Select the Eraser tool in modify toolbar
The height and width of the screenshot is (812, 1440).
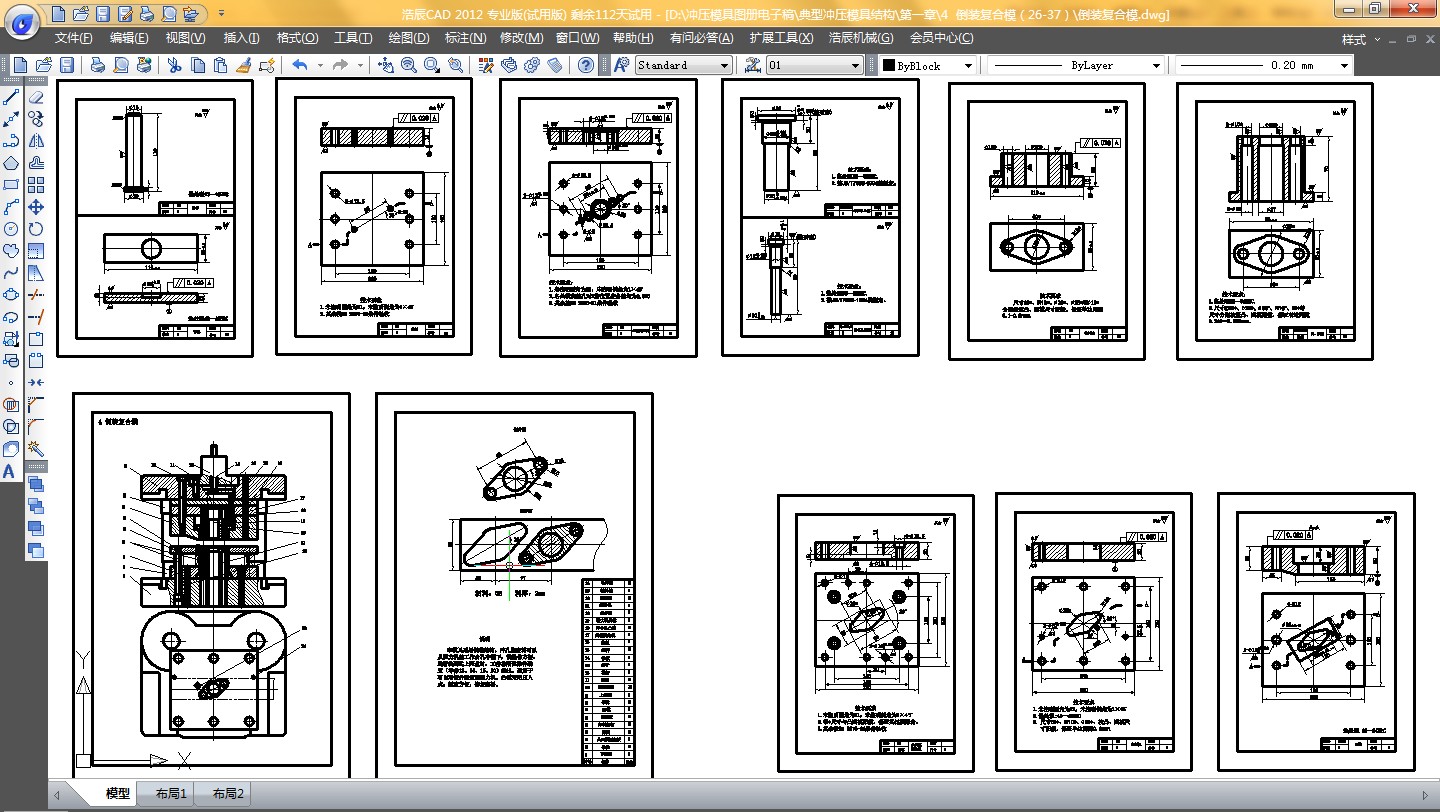tap(36, 98)
